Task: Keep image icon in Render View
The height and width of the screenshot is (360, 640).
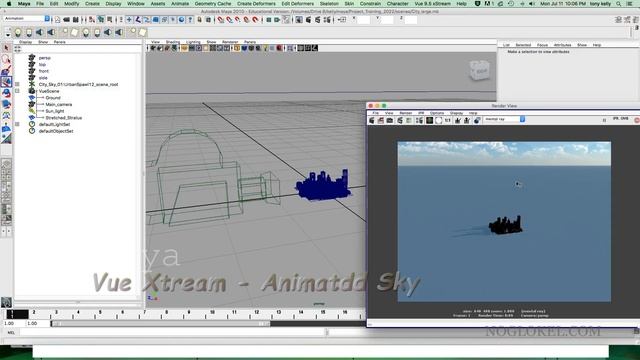Action: tap(458, 120)
